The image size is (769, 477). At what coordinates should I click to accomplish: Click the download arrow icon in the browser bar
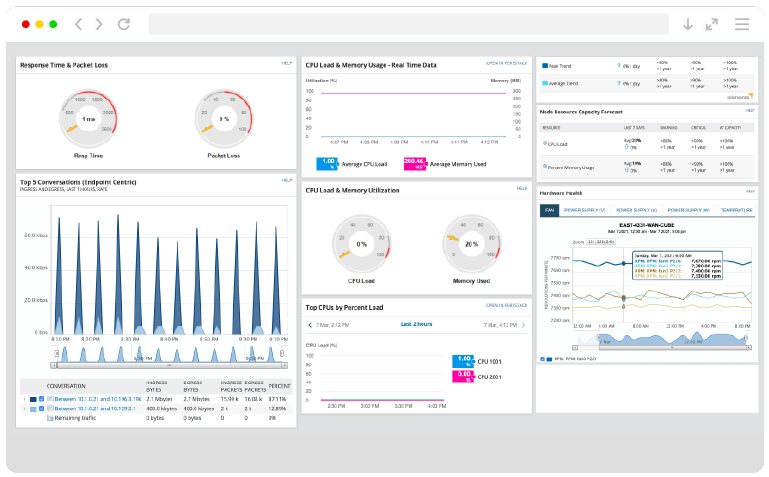click(688, 24)
